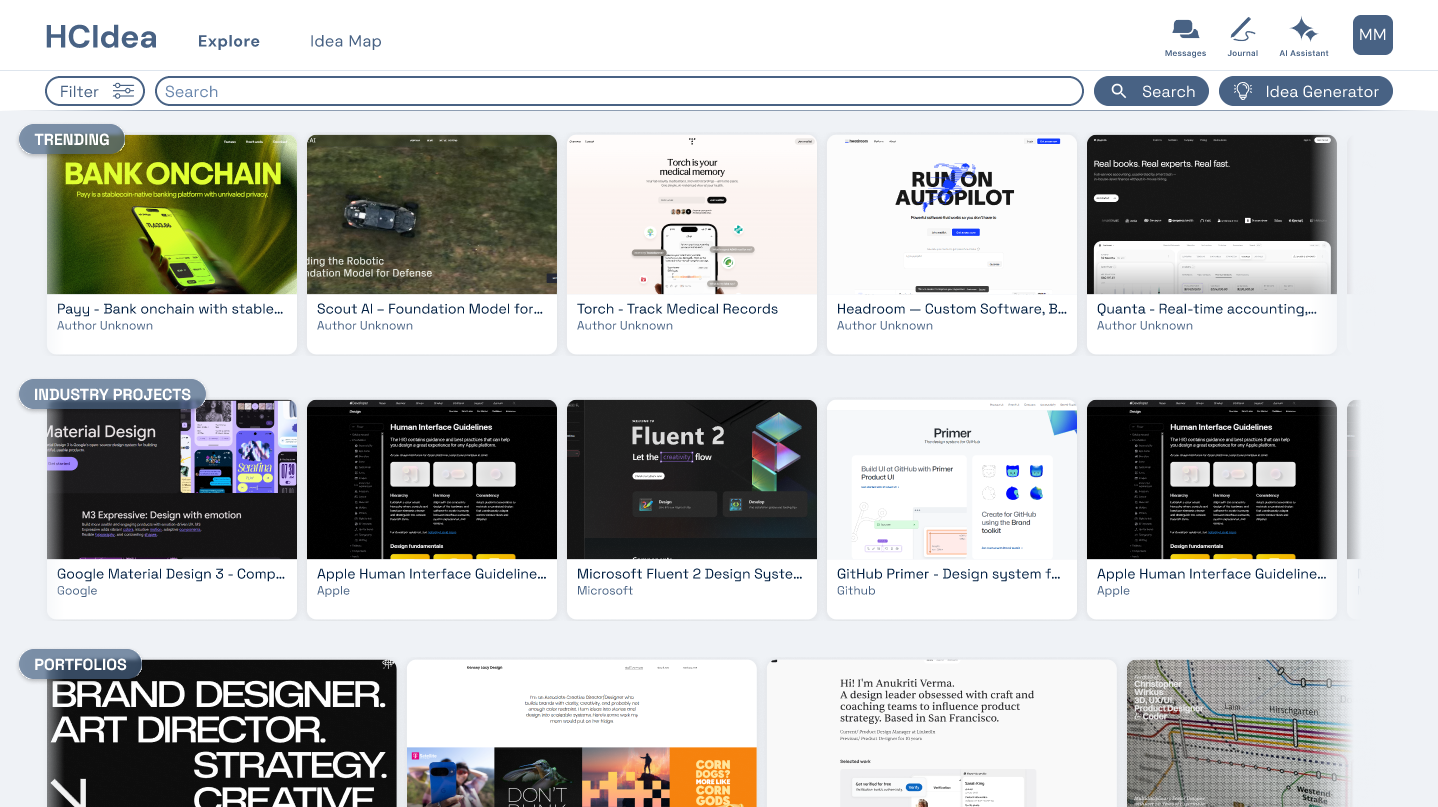Open the Brand Designer portfolio thumbnail

(222, 733)
